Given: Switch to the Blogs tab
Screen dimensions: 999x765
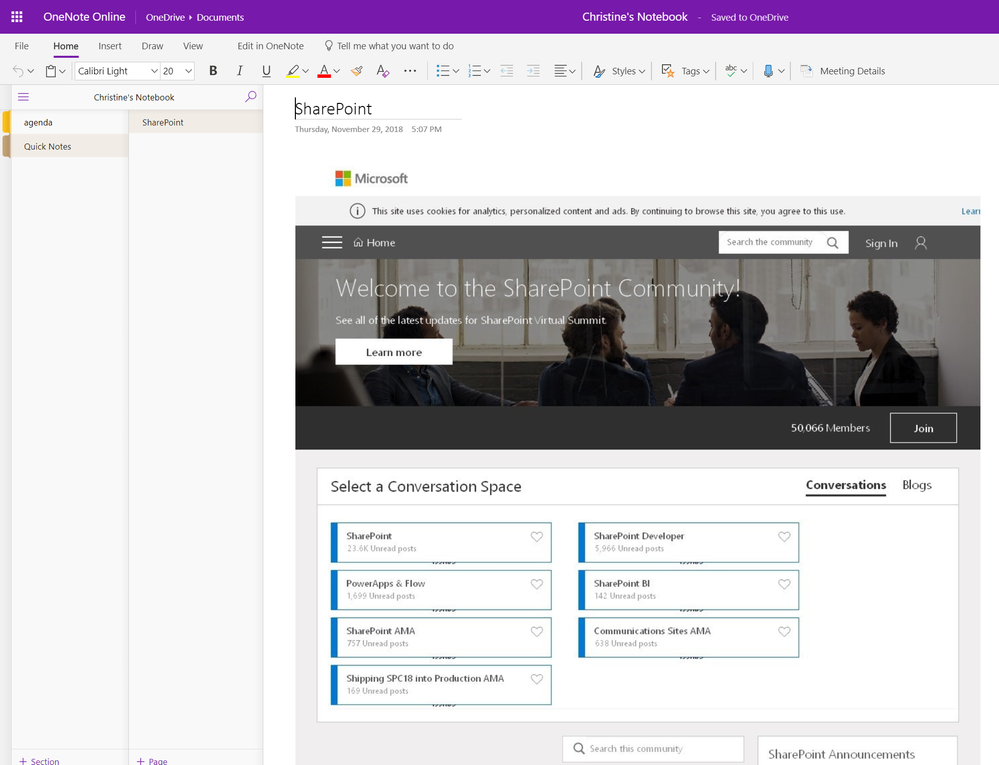Looking at the screenshot, I should 917,485.
